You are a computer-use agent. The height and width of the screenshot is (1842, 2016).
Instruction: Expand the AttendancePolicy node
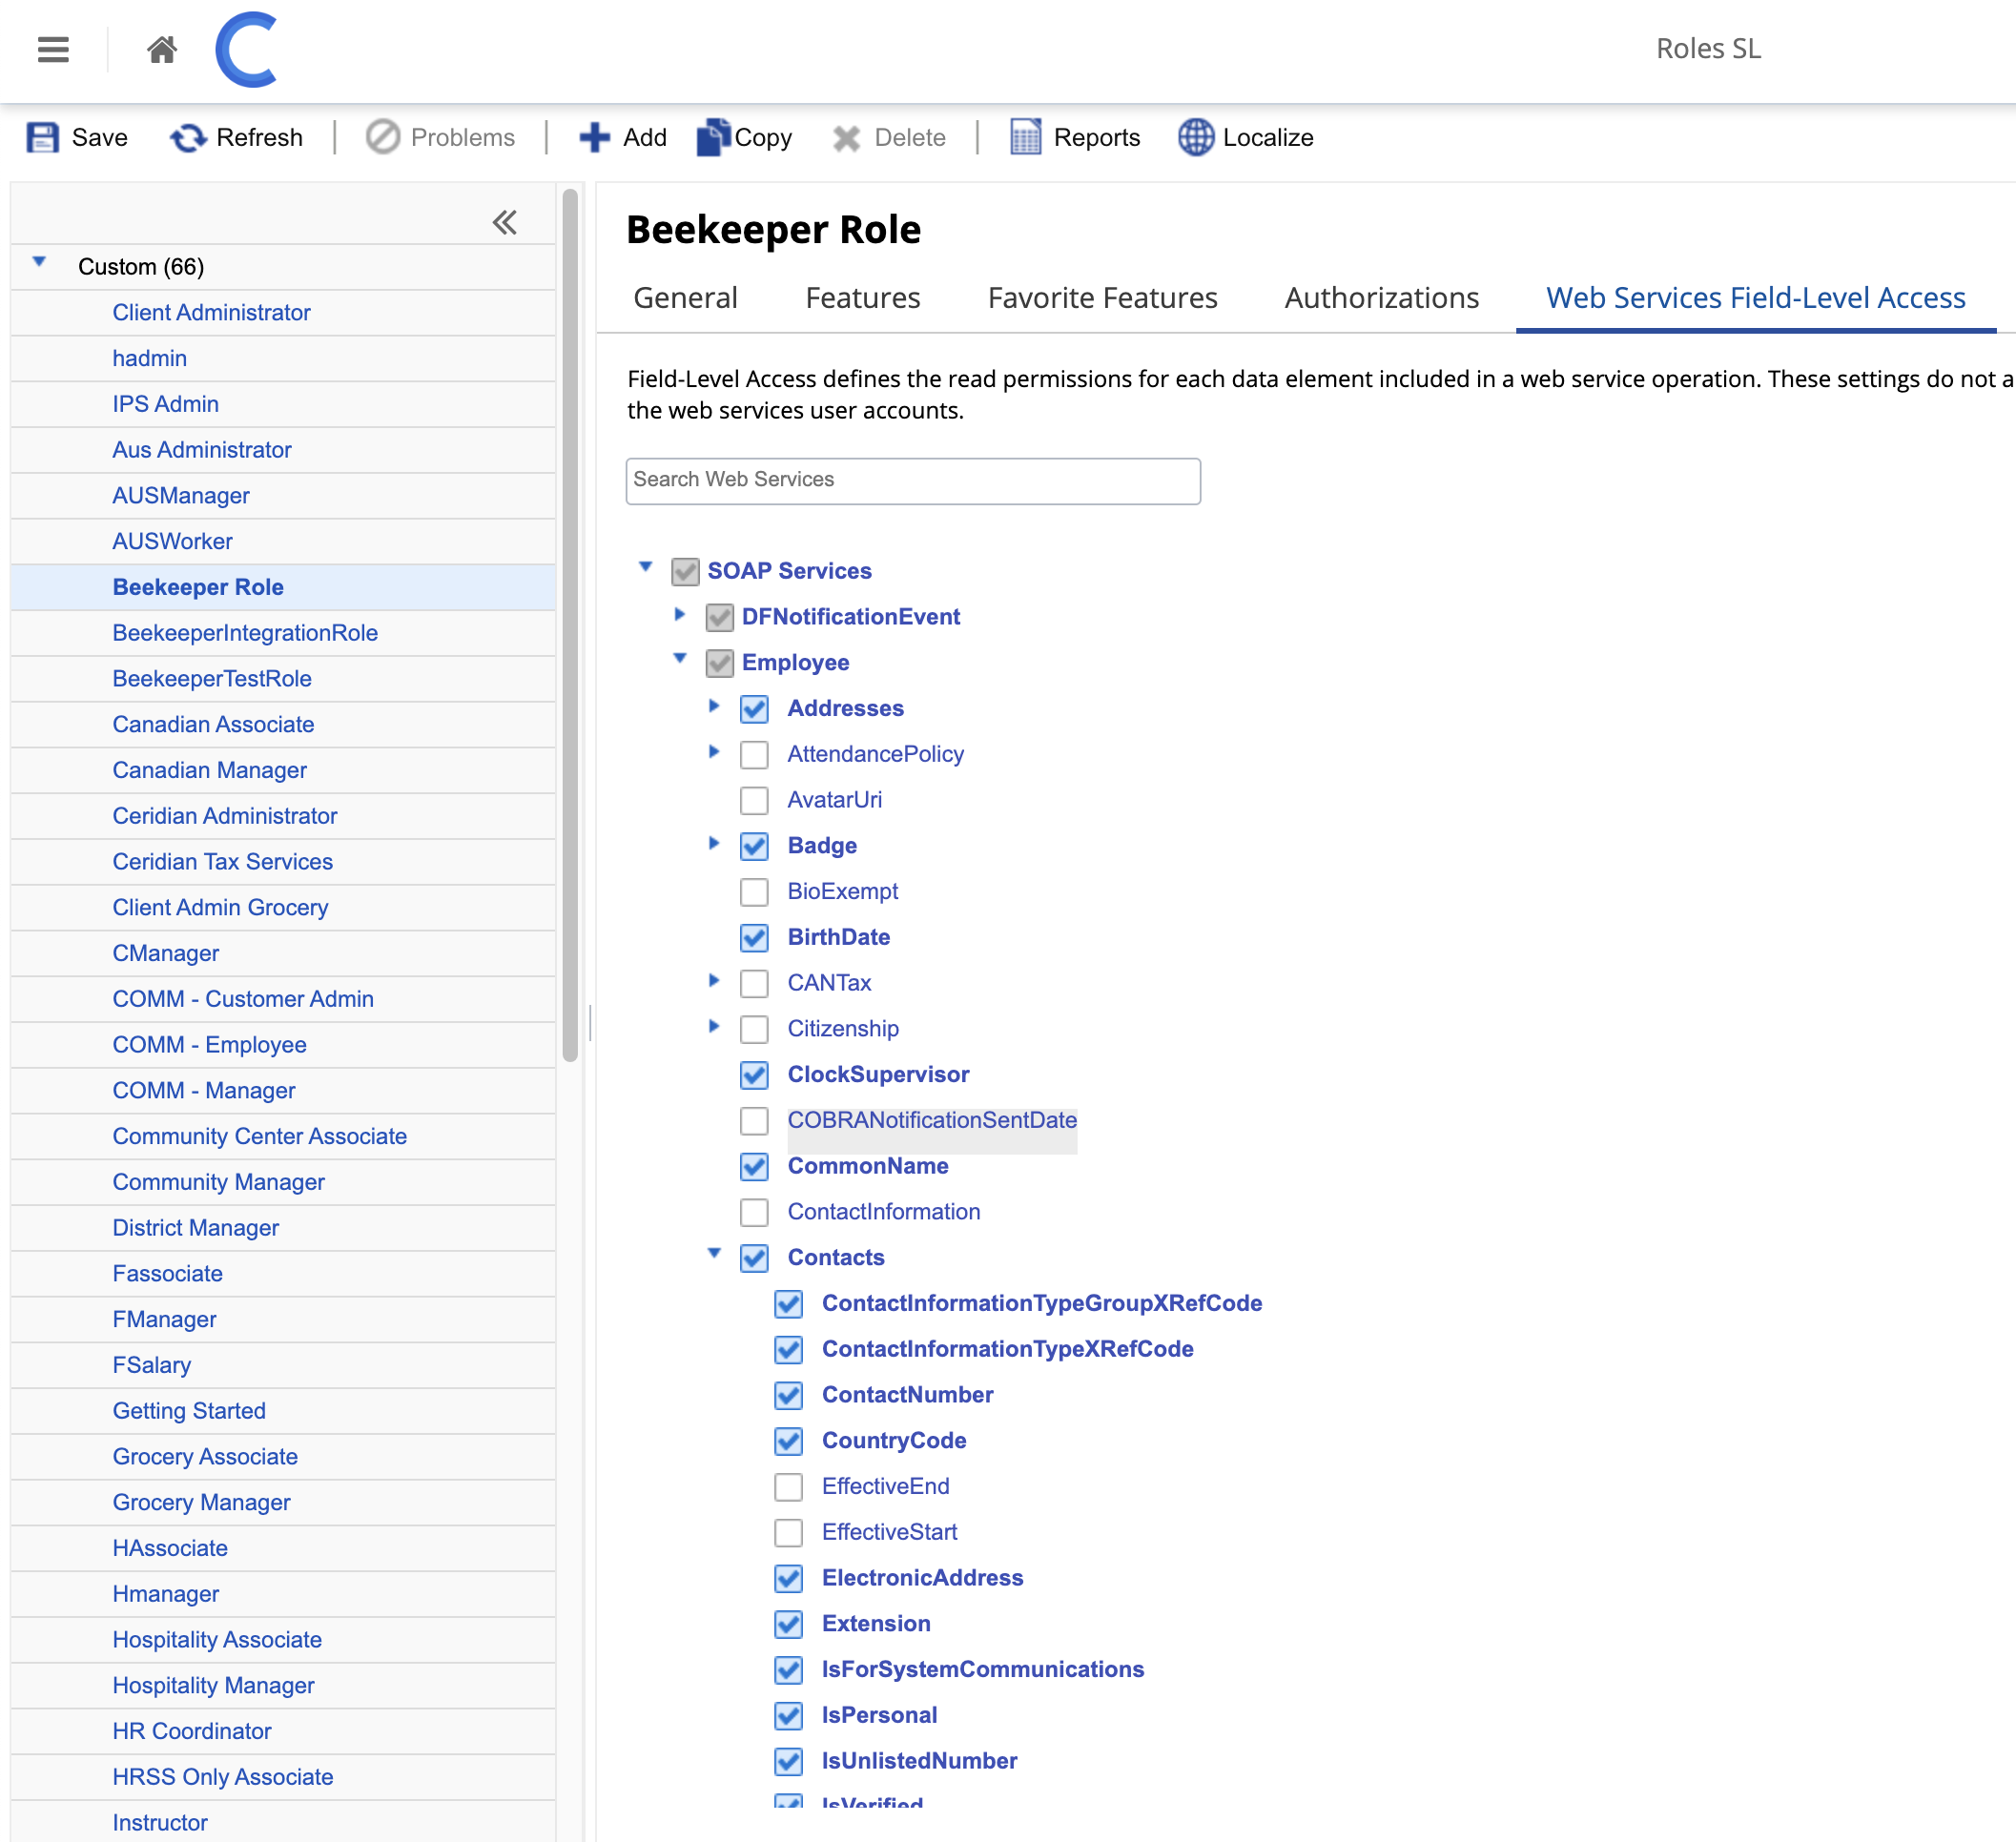pyautogui.click(x=714, y=752)
